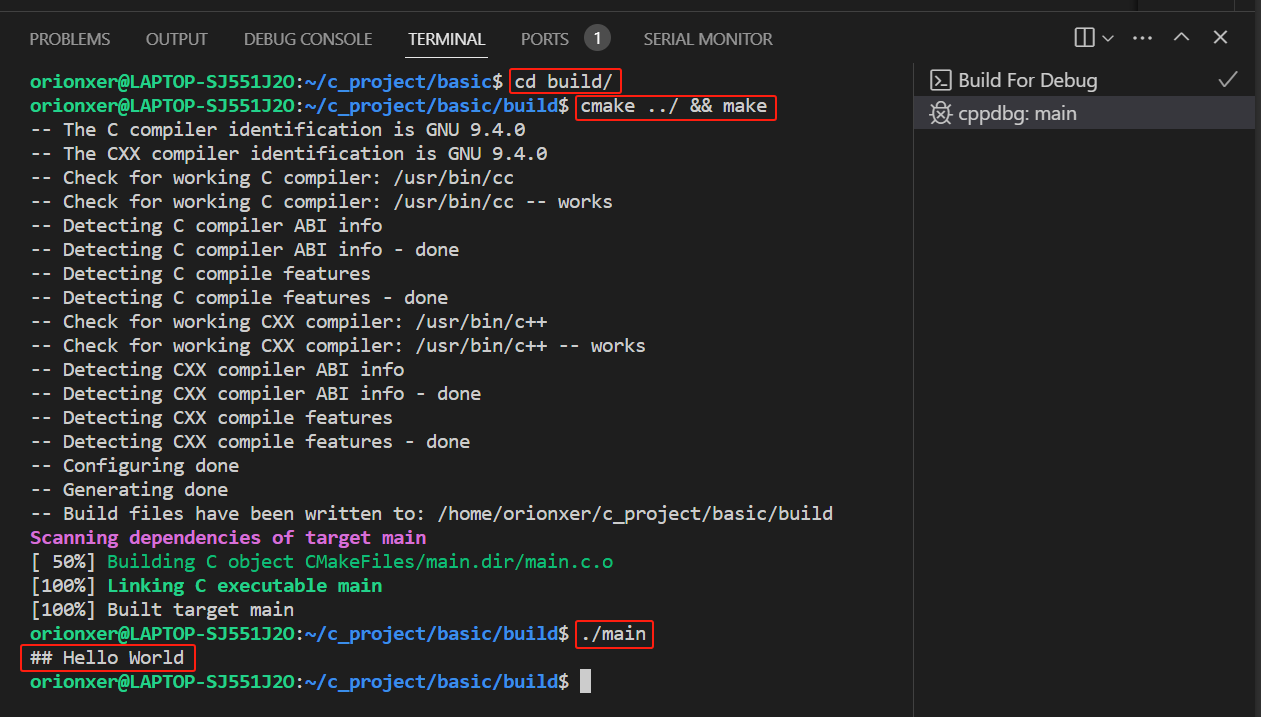Click the terminal cursor at the last prompt
The width and height of the screenshot is (1261, 717).
[586, 682]
